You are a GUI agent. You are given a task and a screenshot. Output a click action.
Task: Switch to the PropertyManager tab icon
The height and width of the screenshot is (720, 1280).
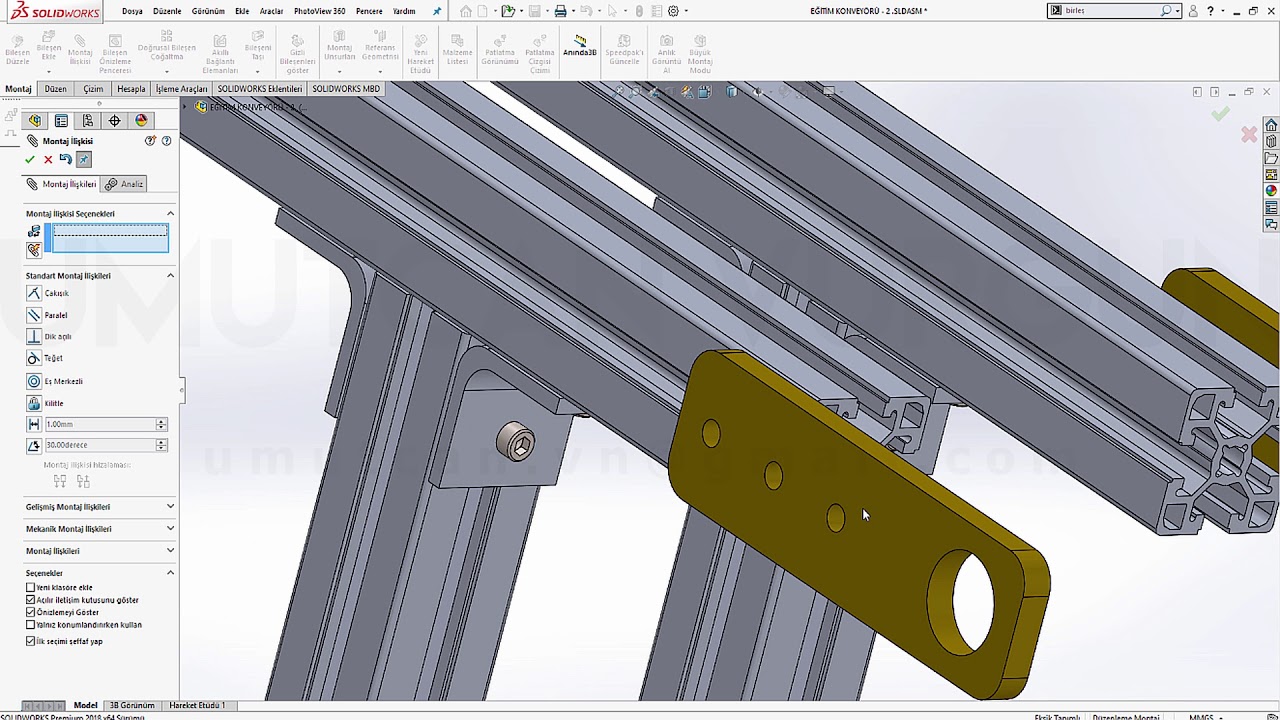(x=61, y=121)
